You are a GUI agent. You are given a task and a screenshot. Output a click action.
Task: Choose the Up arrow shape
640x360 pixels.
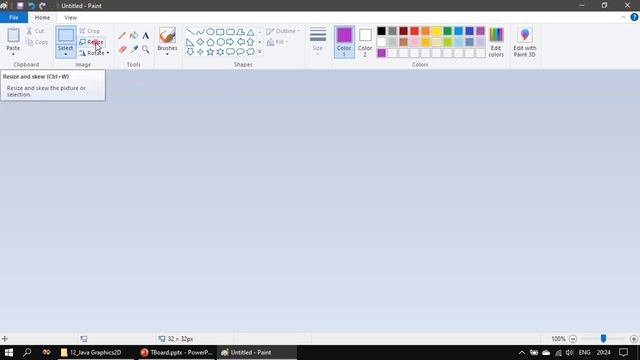[250, 42]
